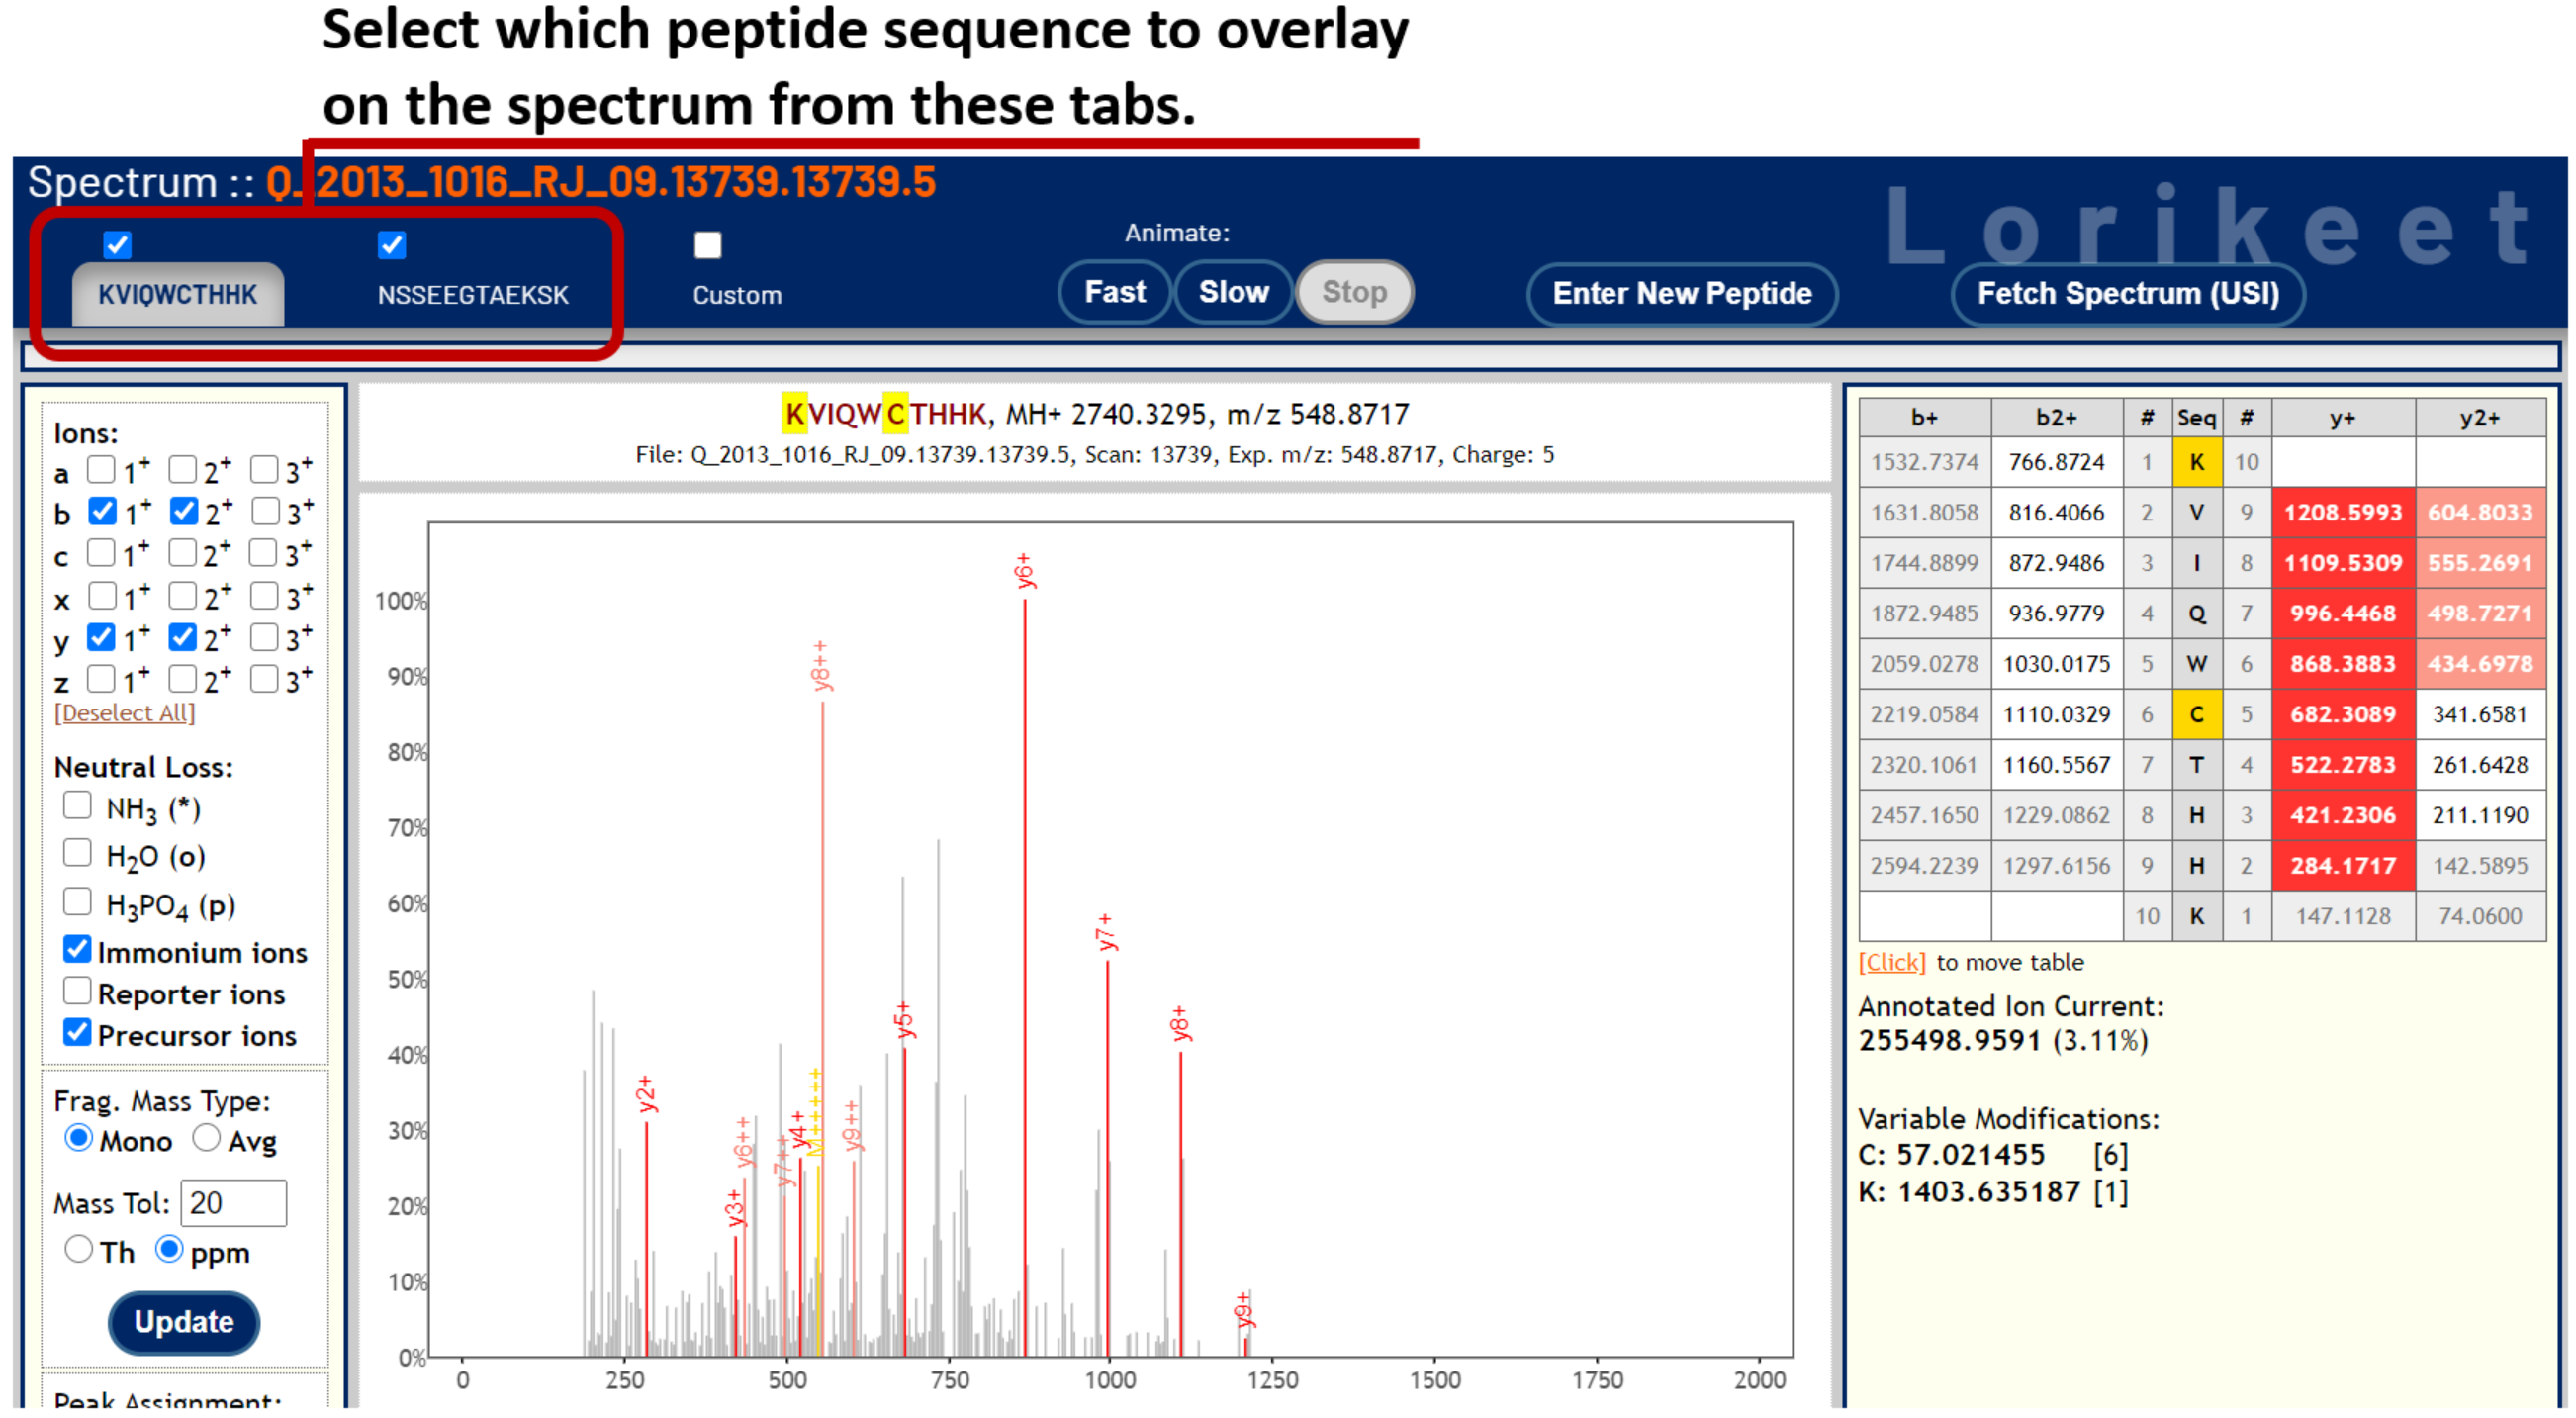Toggle the Custom peptide checkbox

pos(707,245)
